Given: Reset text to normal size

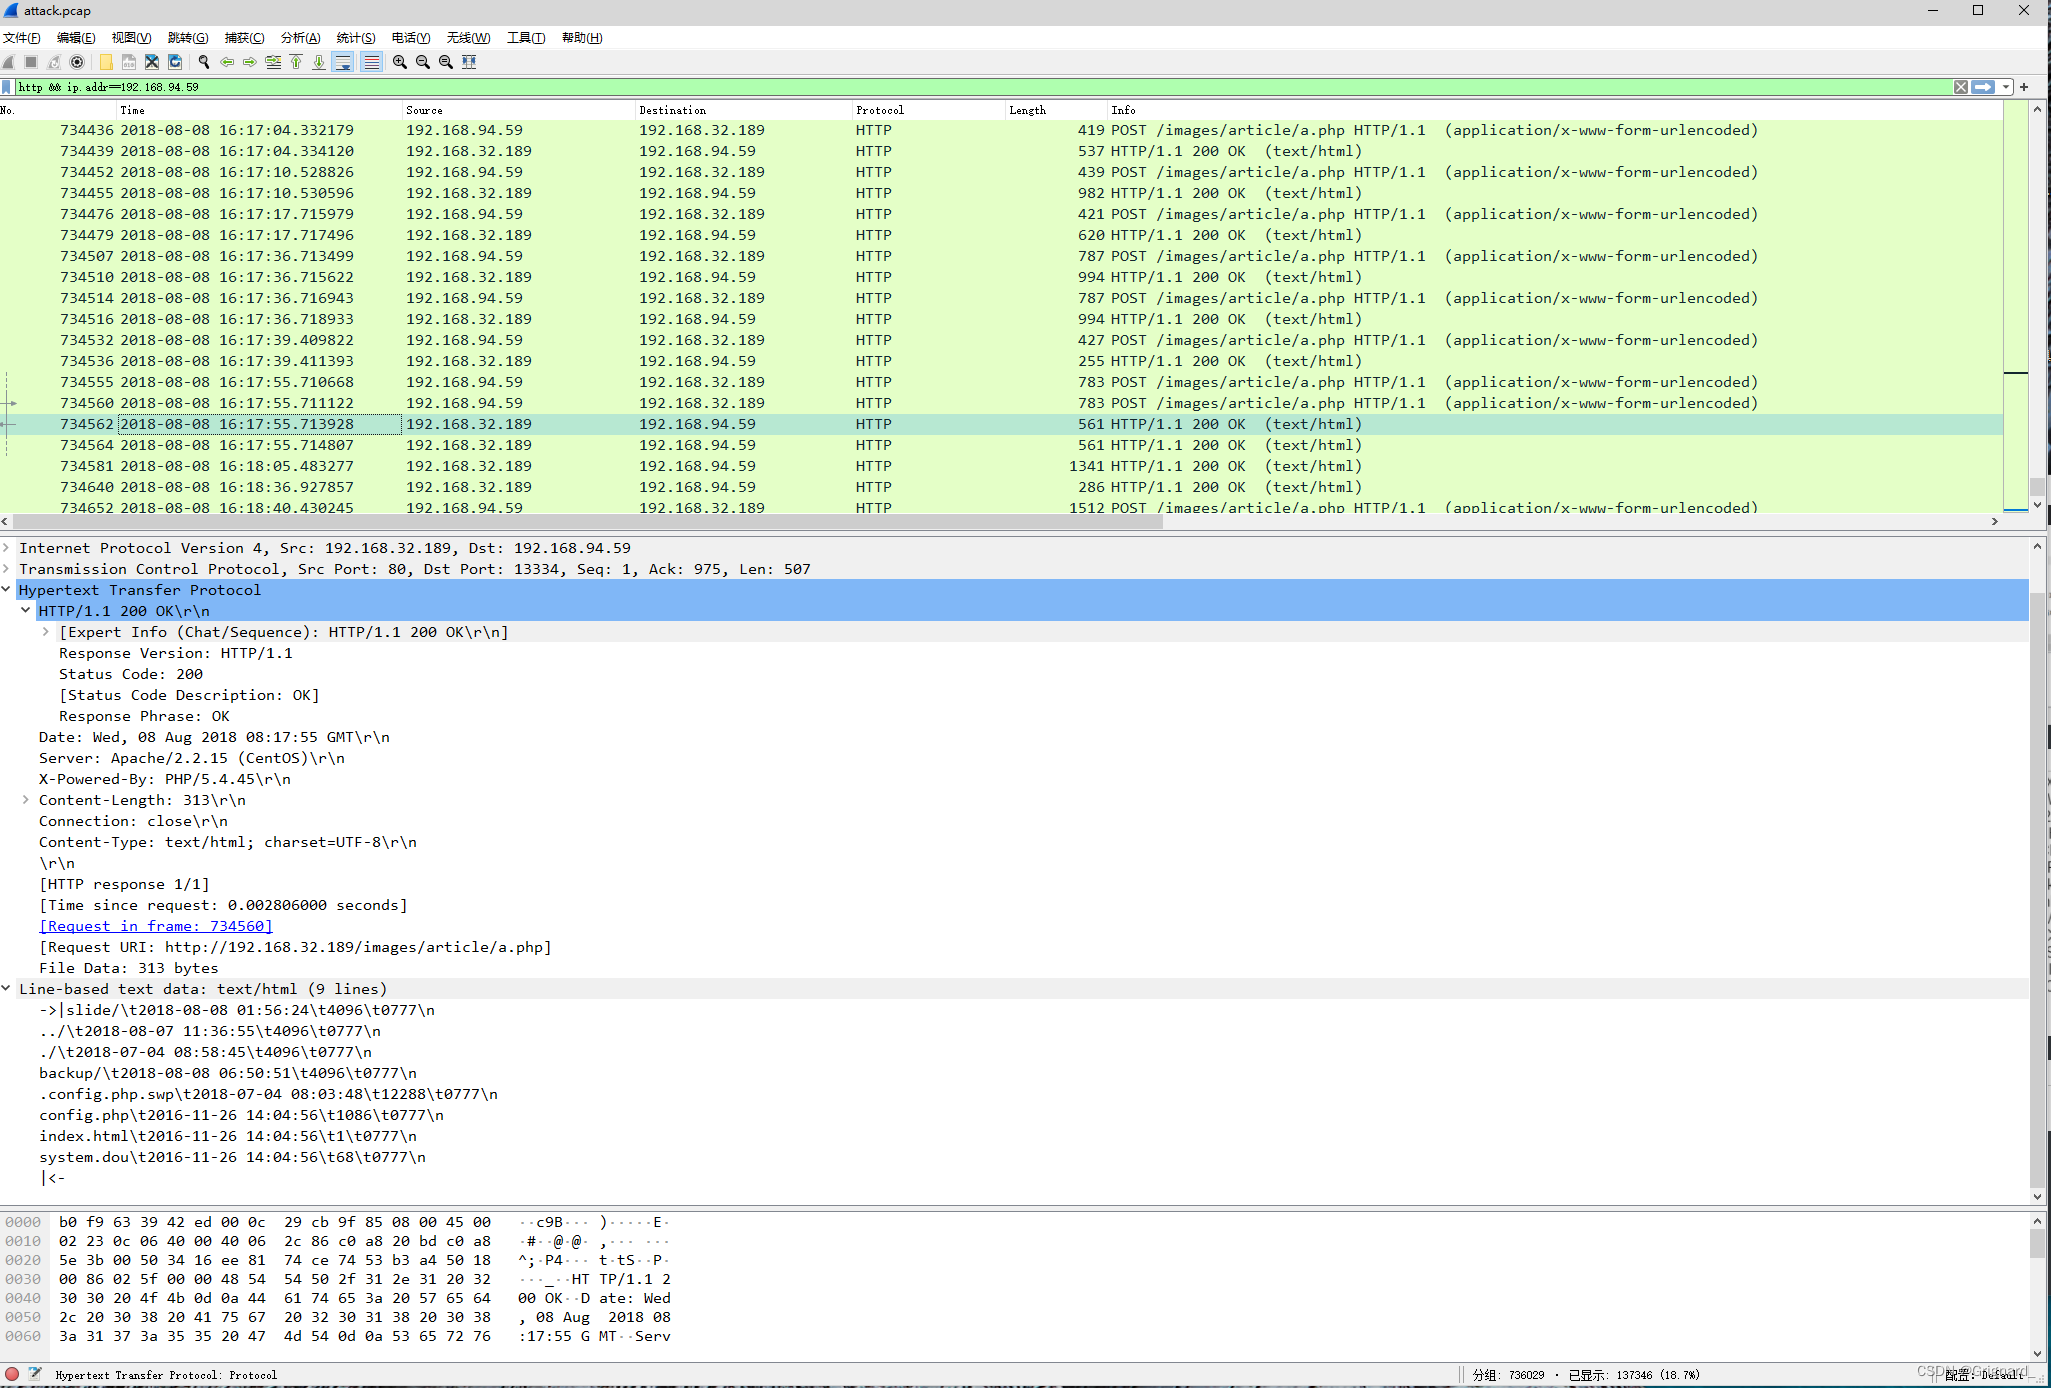Looking at the screenshot, I should point(446,62).
